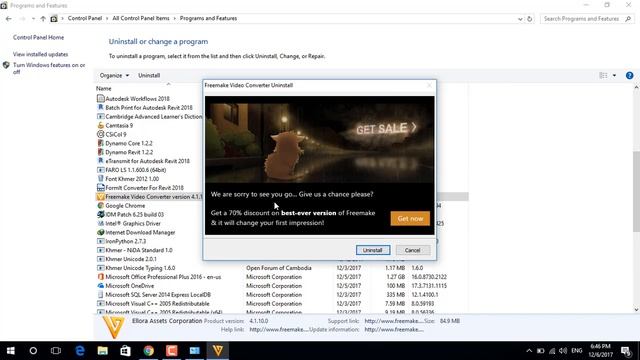The image size is (640, 360).
Task: Select FormIt Converter For Revit 2018
Action: (144, 188)
